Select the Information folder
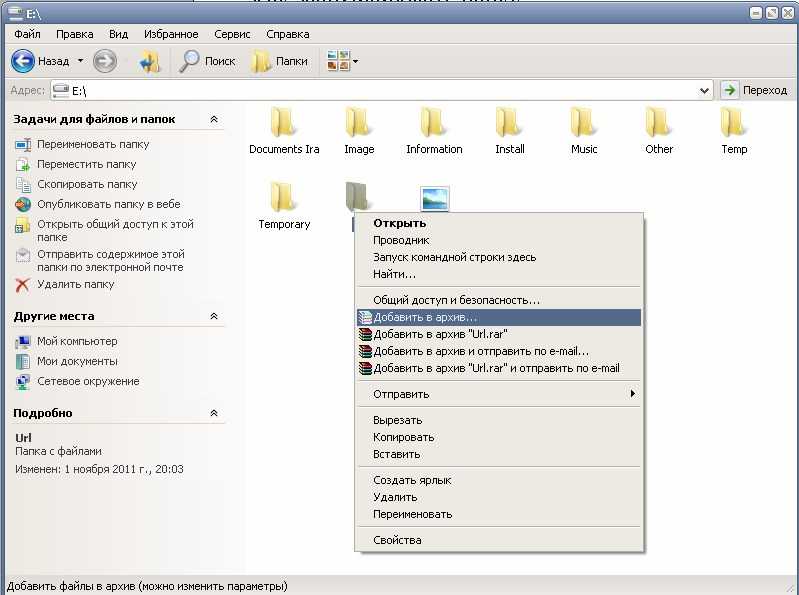Viewport: 799px width, 595px height. 434,131
